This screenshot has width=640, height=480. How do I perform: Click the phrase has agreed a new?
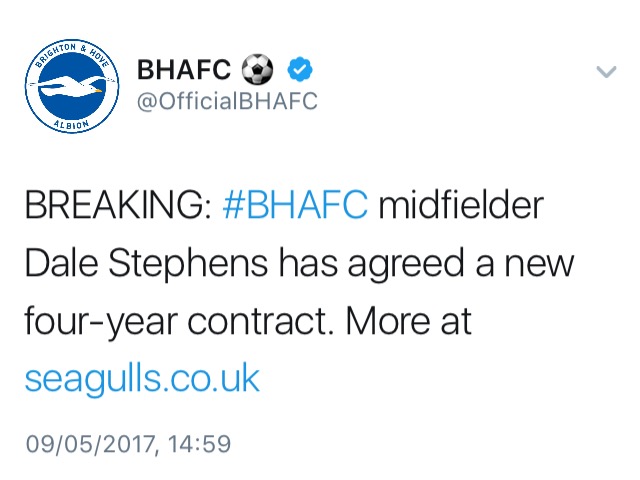tap(427, 264)
